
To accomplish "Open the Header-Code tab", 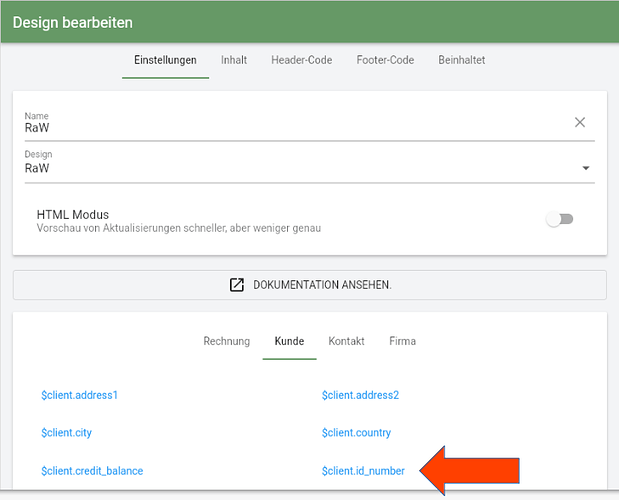I will pyautogui.click(x=302, y=60).
